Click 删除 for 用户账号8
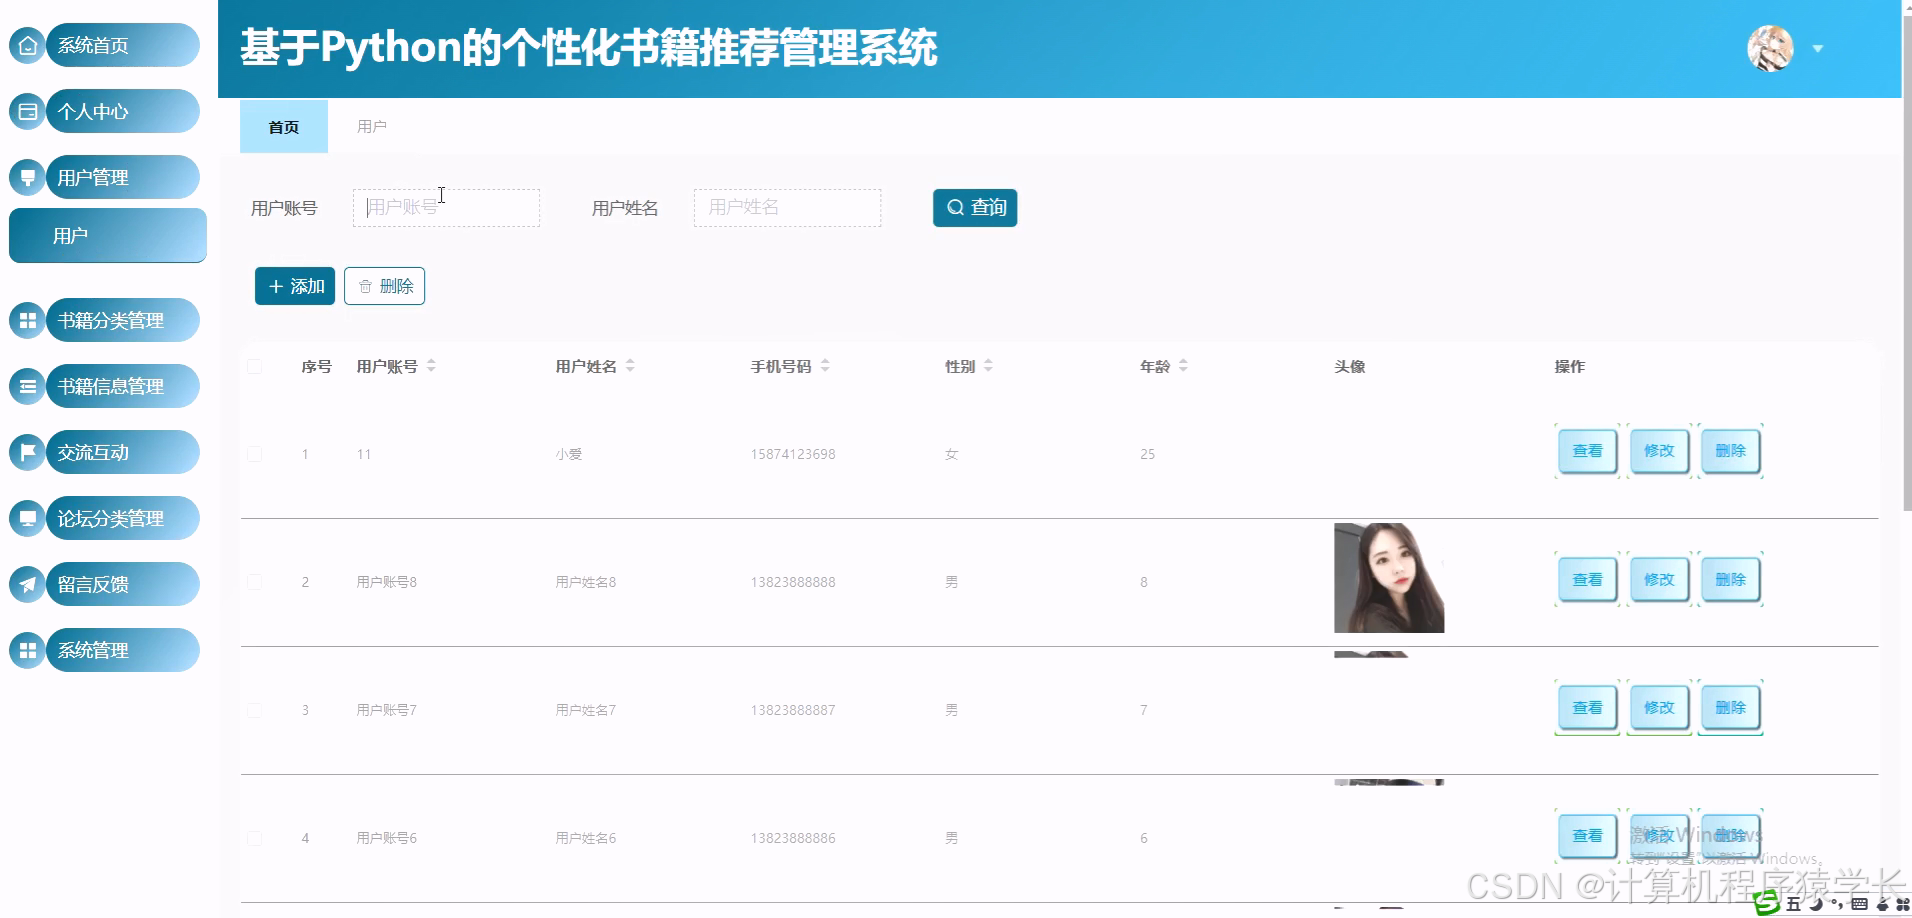This screenshot has height=918, width=1912. (1731, 579)
